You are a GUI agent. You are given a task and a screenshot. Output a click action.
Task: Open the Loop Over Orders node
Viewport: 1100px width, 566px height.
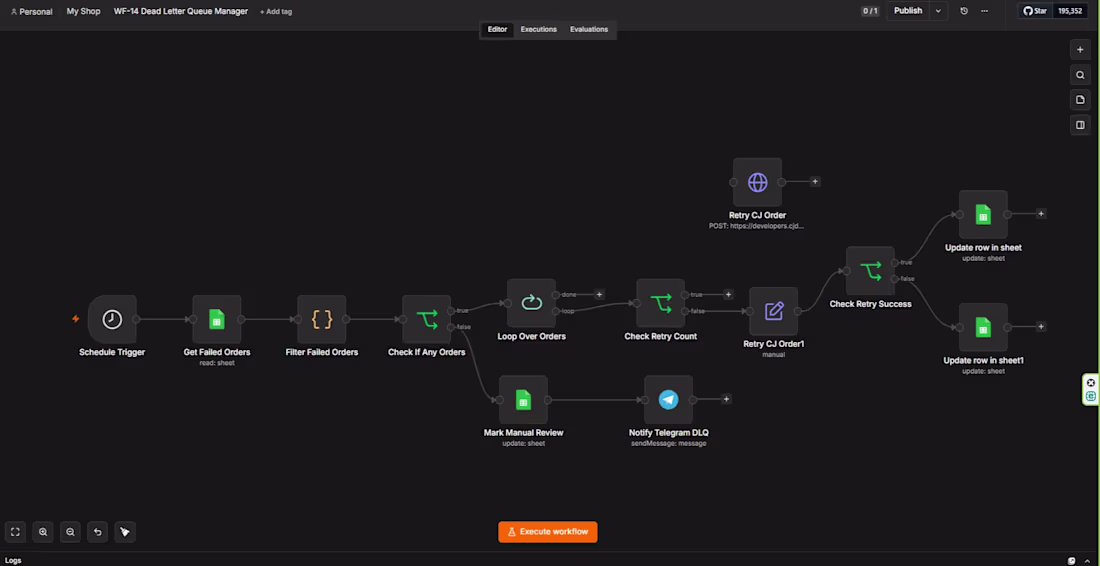531,303
